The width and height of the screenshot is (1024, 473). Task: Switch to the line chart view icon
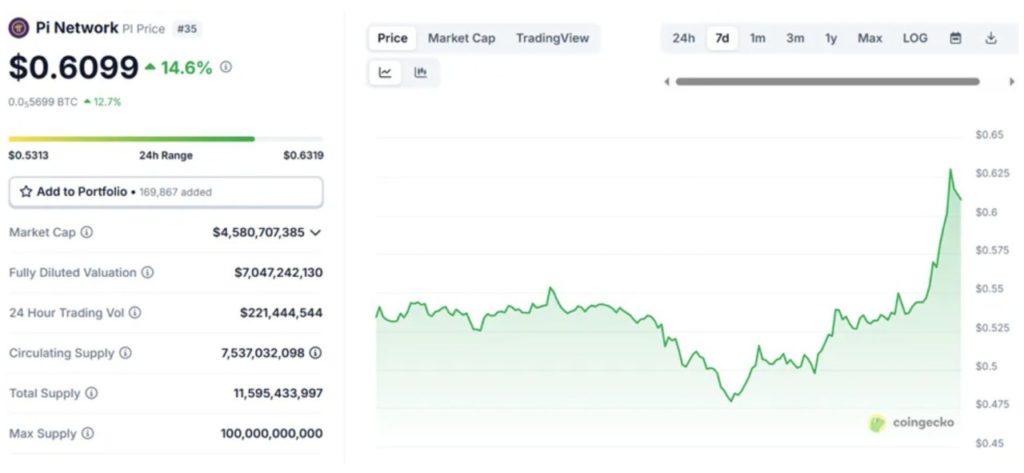[386, 72]
